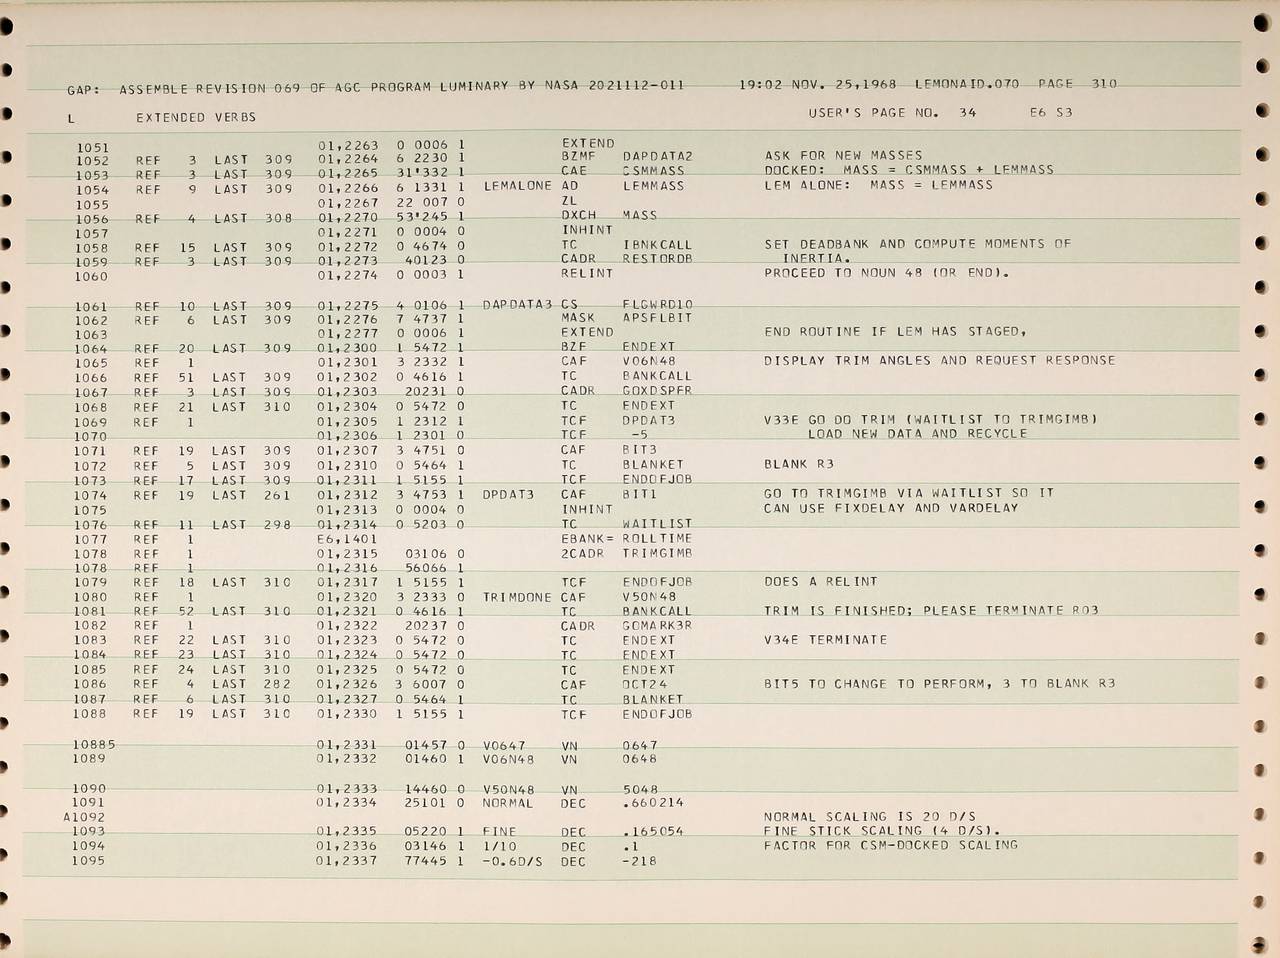Click comment 'FINE STICK SCALING (4 D/S).'
The image size is (1280, 958).
click(882, 831)
